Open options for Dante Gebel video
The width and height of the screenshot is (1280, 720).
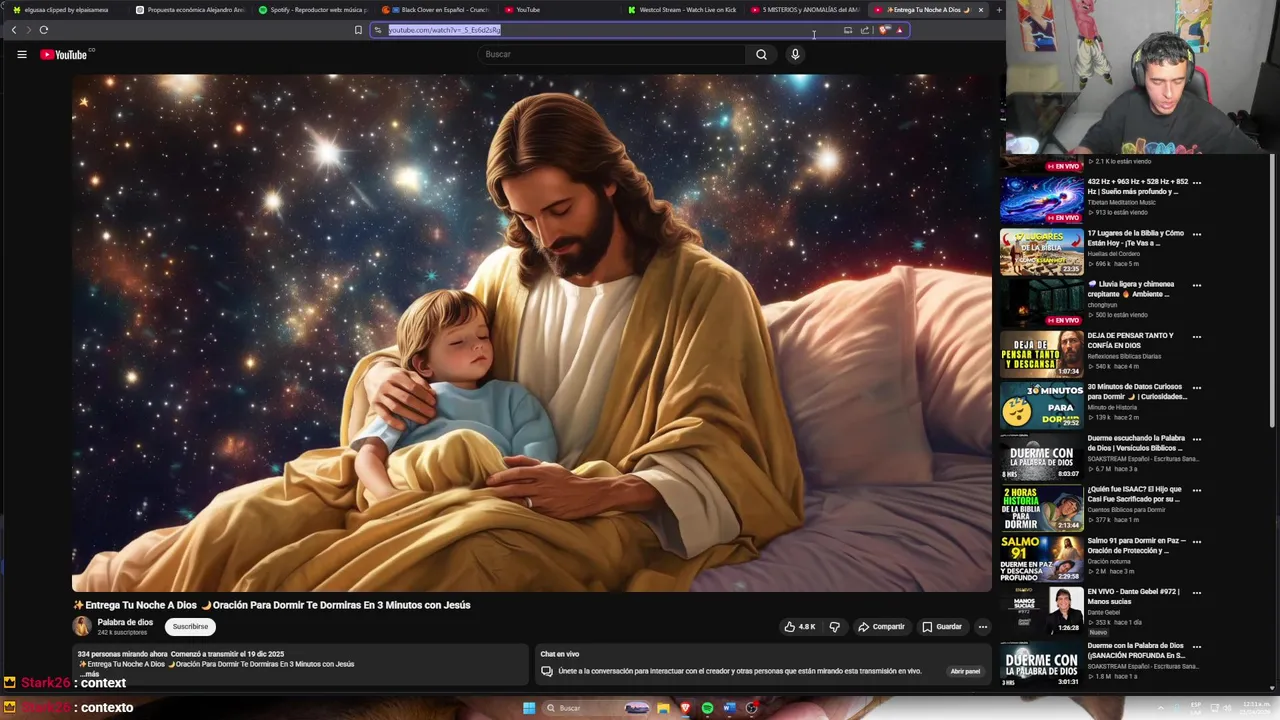1197,593
